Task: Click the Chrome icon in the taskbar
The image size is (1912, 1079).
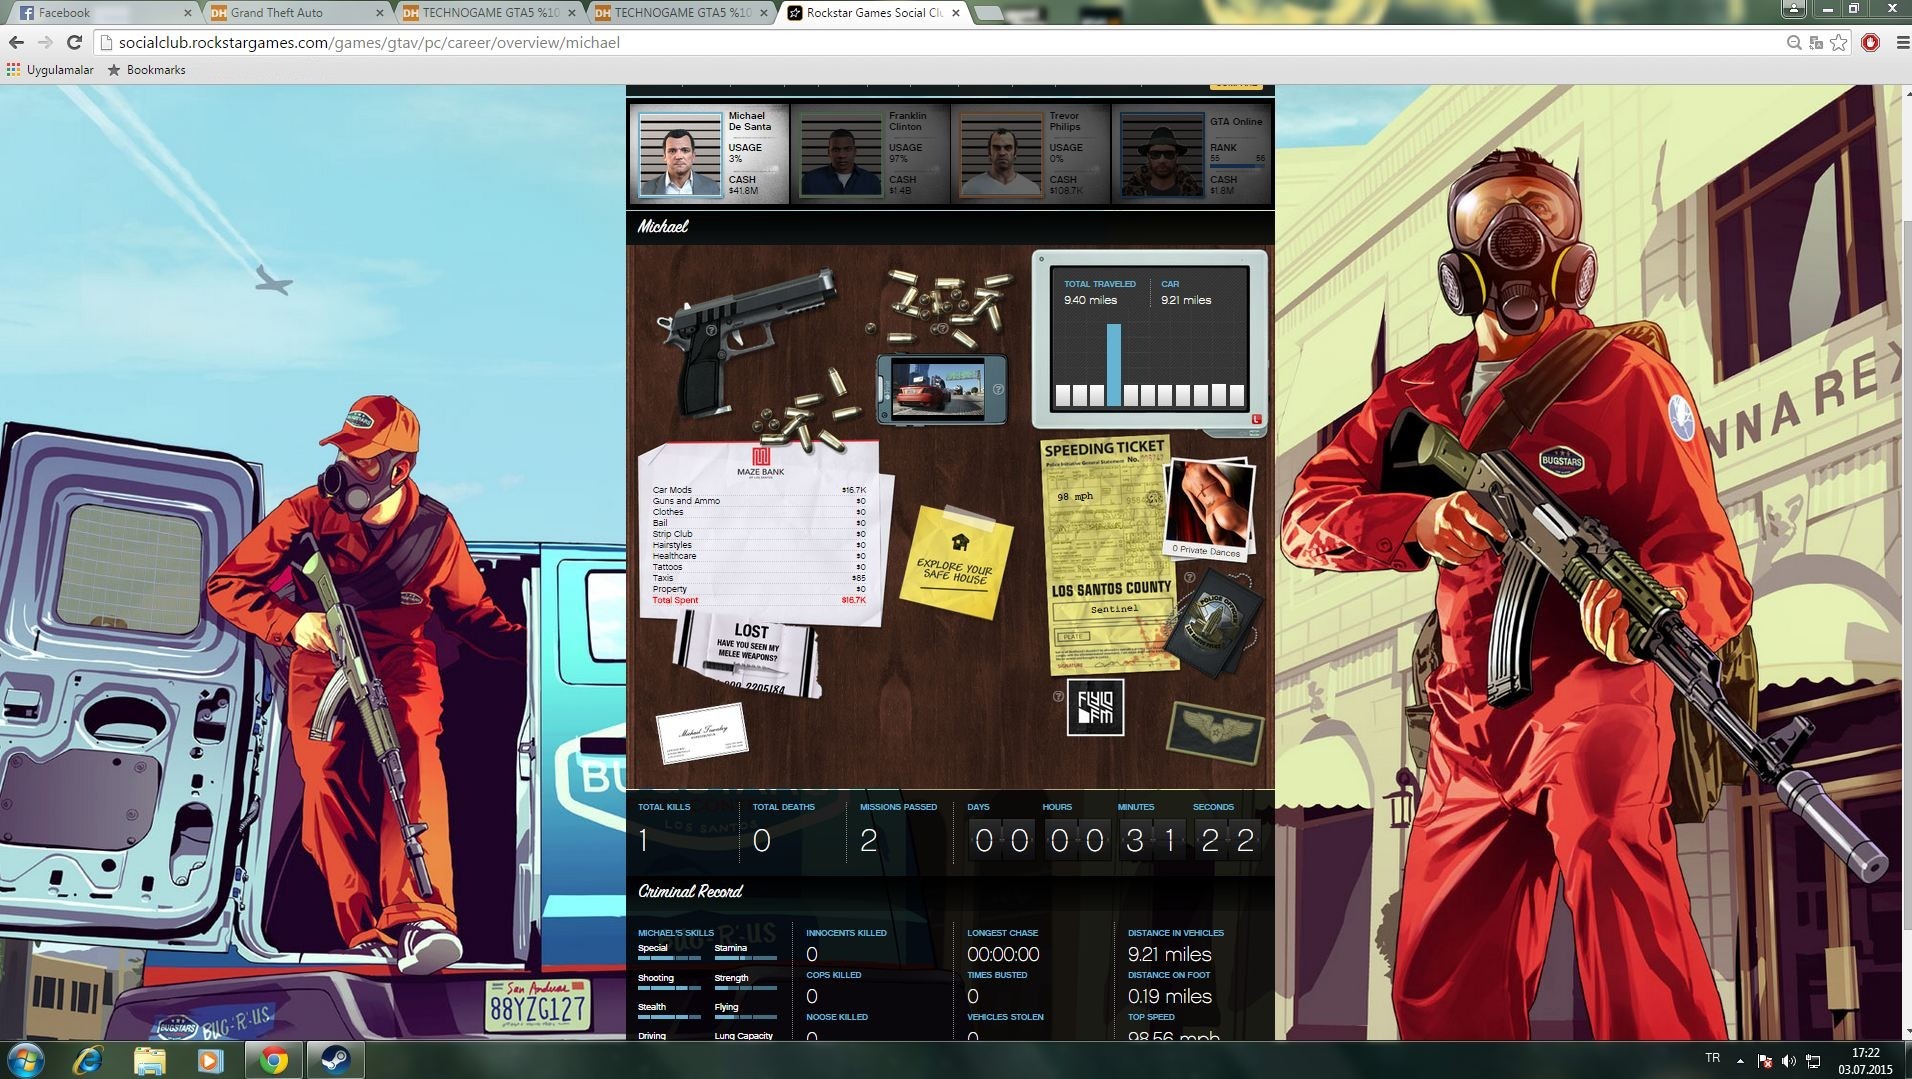Action: pos(274,1060)
